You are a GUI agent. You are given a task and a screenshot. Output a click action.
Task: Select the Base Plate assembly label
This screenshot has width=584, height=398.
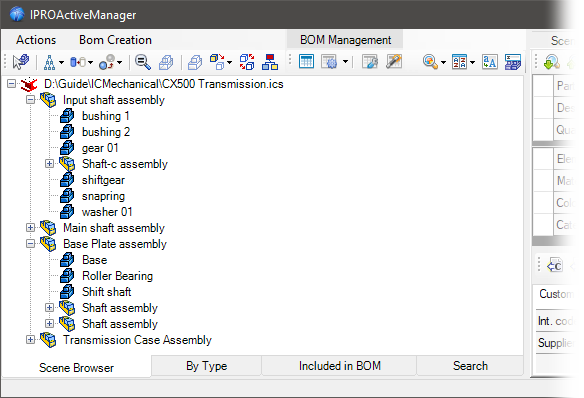click(x=115, y=244)
